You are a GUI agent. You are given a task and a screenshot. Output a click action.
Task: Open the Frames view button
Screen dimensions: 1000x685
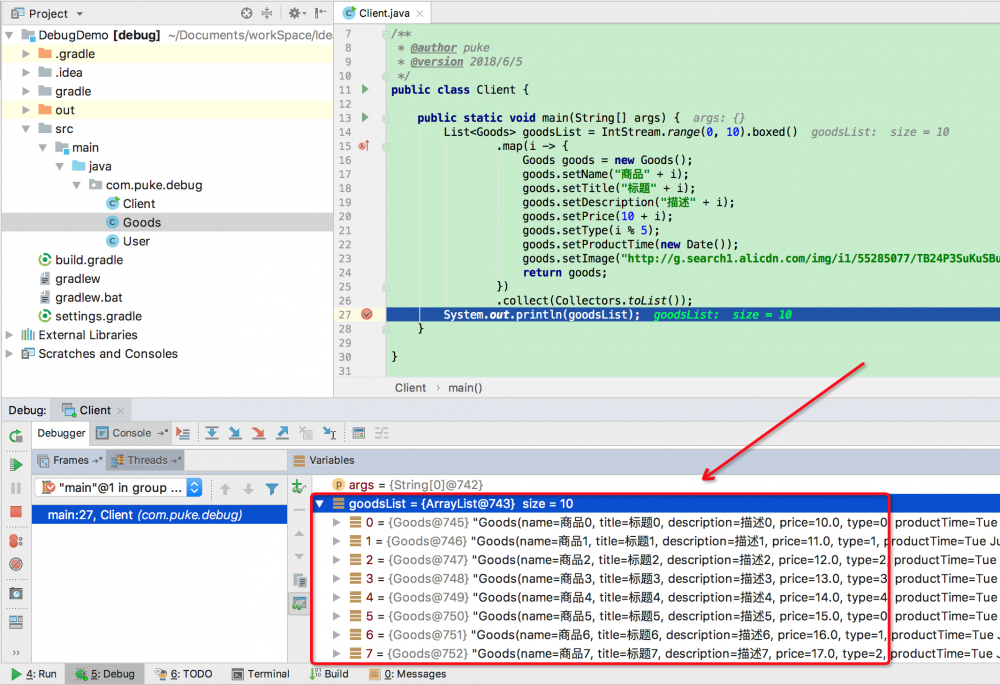pyautogui.click(x=69, y=460)
